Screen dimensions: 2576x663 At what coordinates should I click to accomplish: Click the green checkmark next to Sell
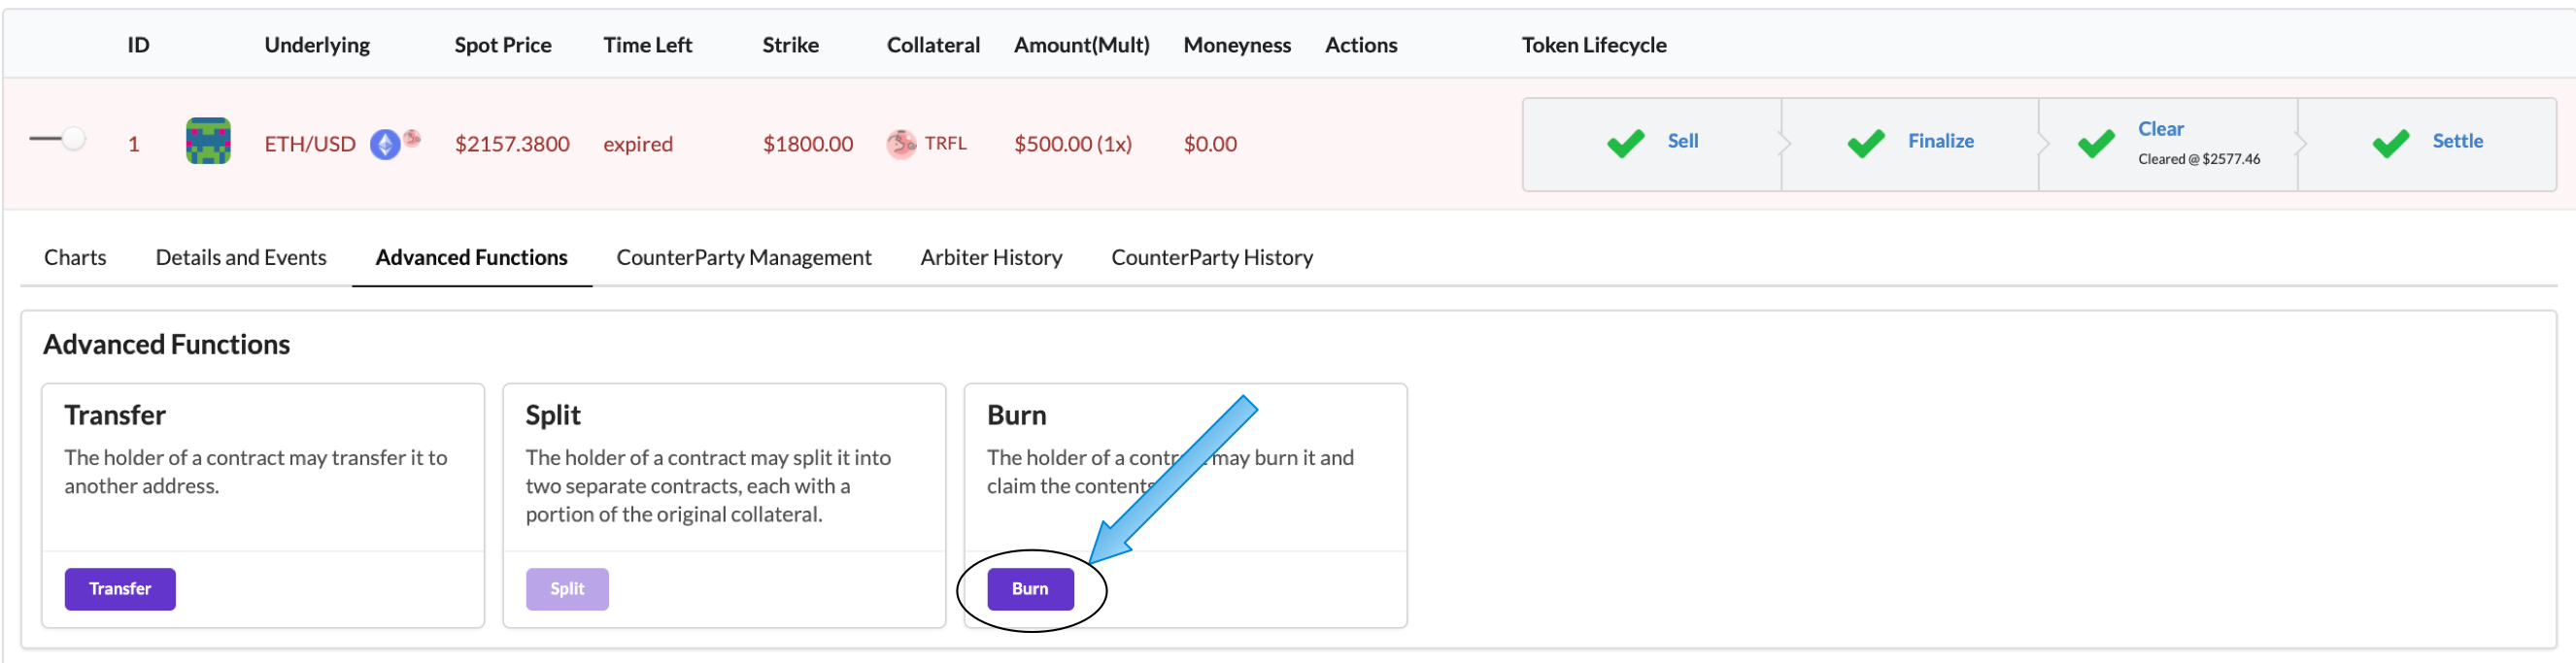pos(1625,144)
